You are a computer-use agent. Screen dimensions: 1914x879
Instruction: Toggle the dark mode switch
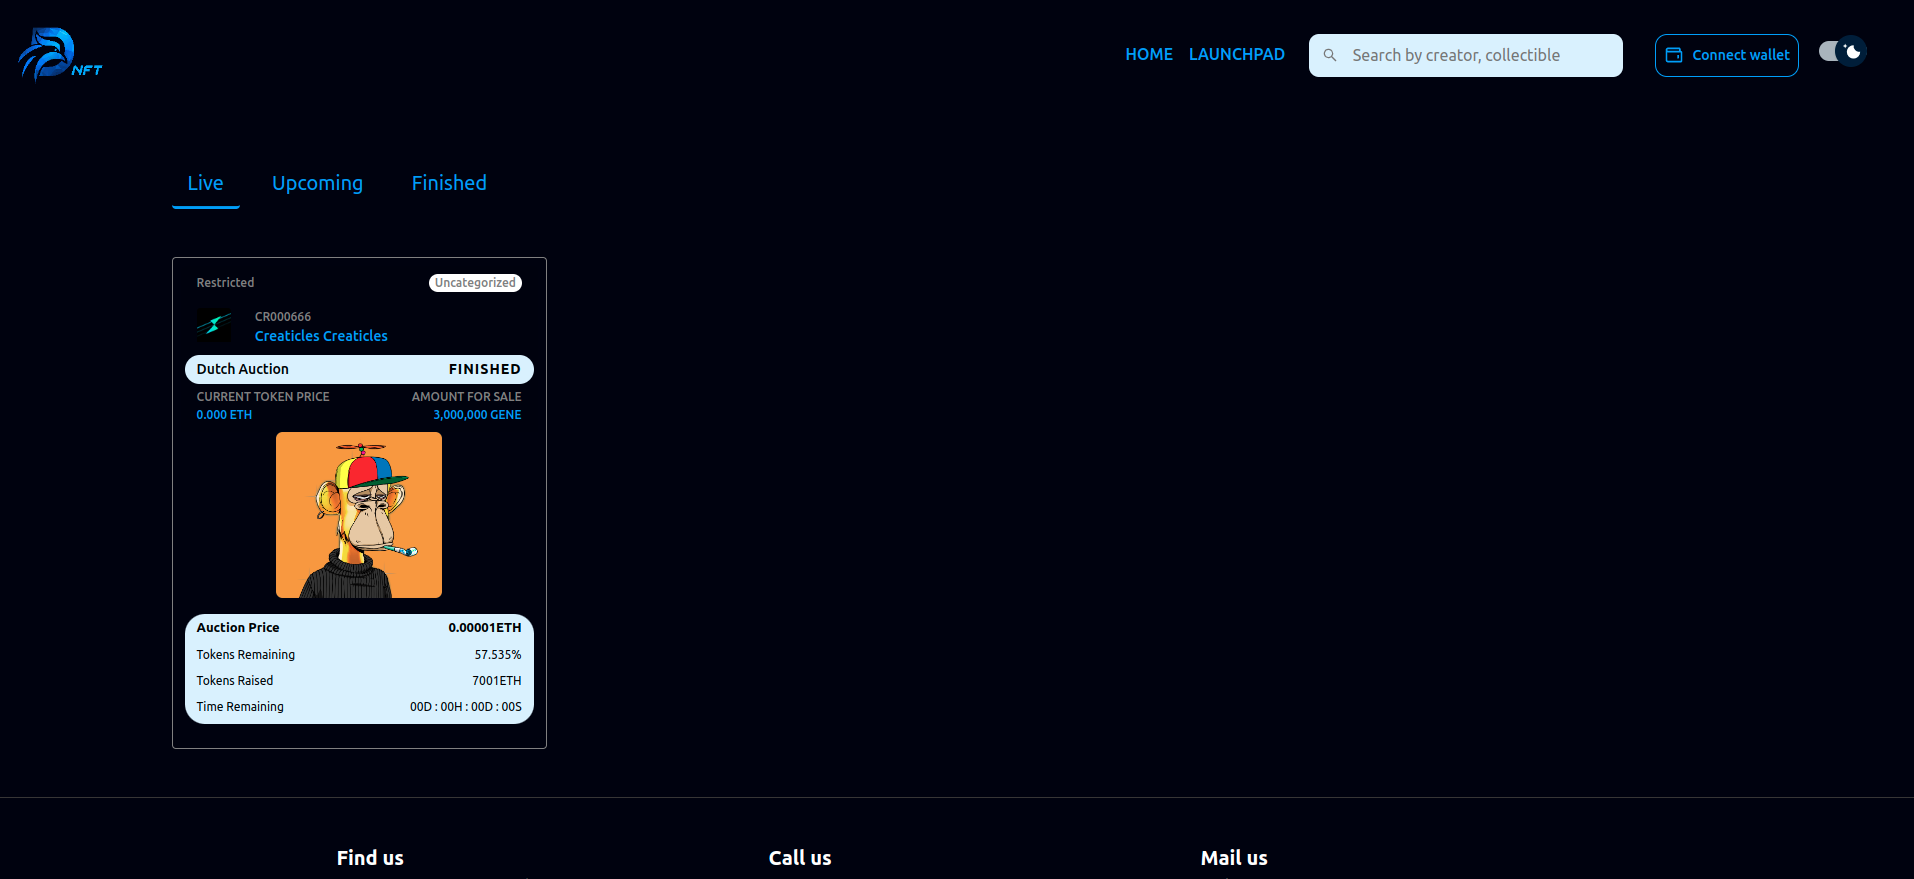(1842, 51)
